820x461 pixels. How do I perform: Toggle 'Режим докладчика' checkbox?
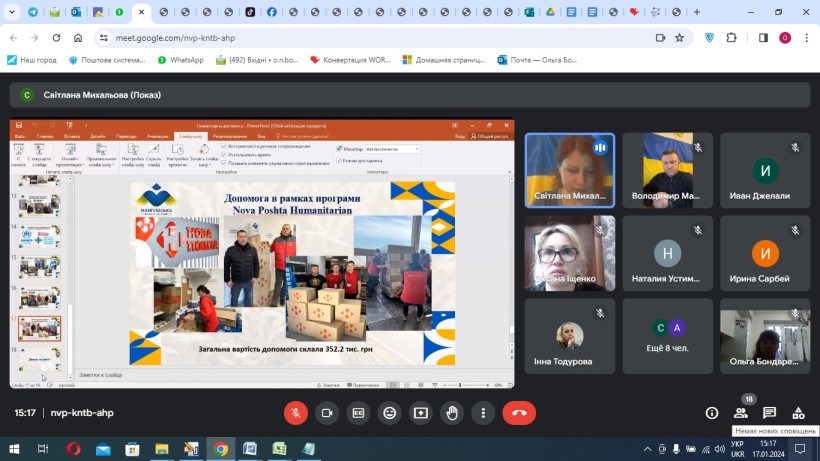(x=339, y=161)
